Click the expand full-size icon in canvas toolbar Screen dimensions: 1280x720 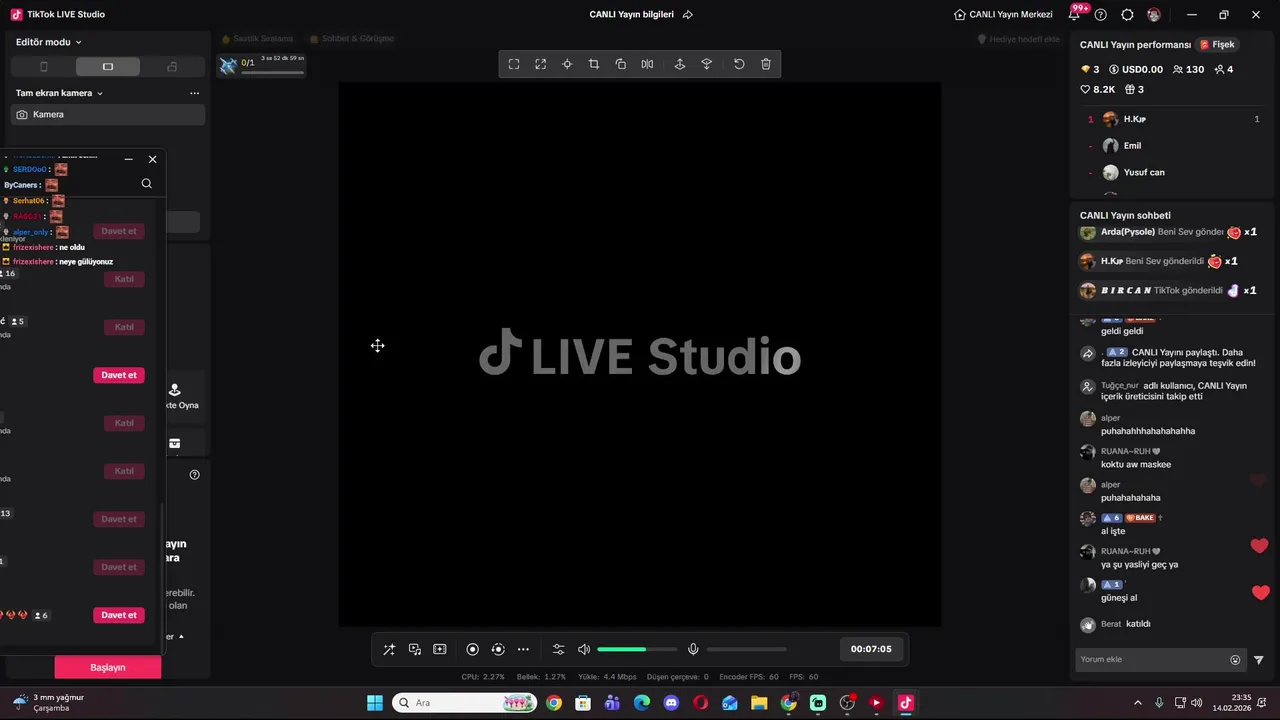tap(541, 64)
